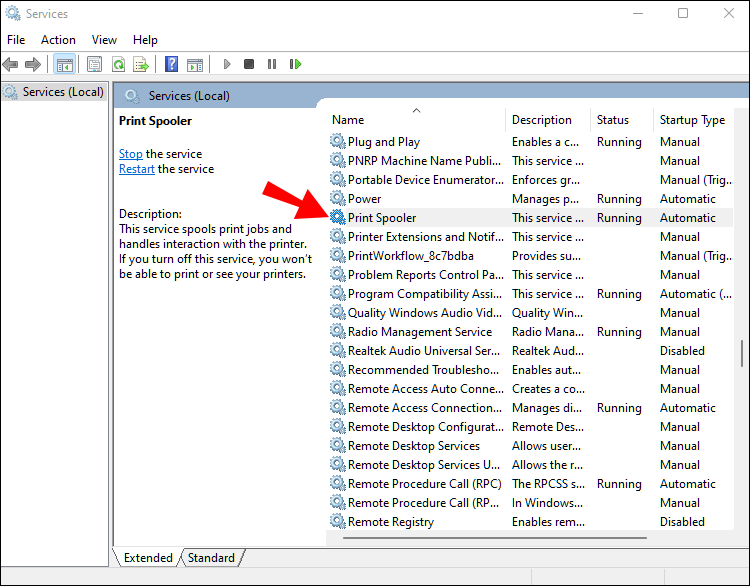Click the Services (Local) header magnifier icon
750x586 pixels.
pyautogui.click(x=132, y=96)
